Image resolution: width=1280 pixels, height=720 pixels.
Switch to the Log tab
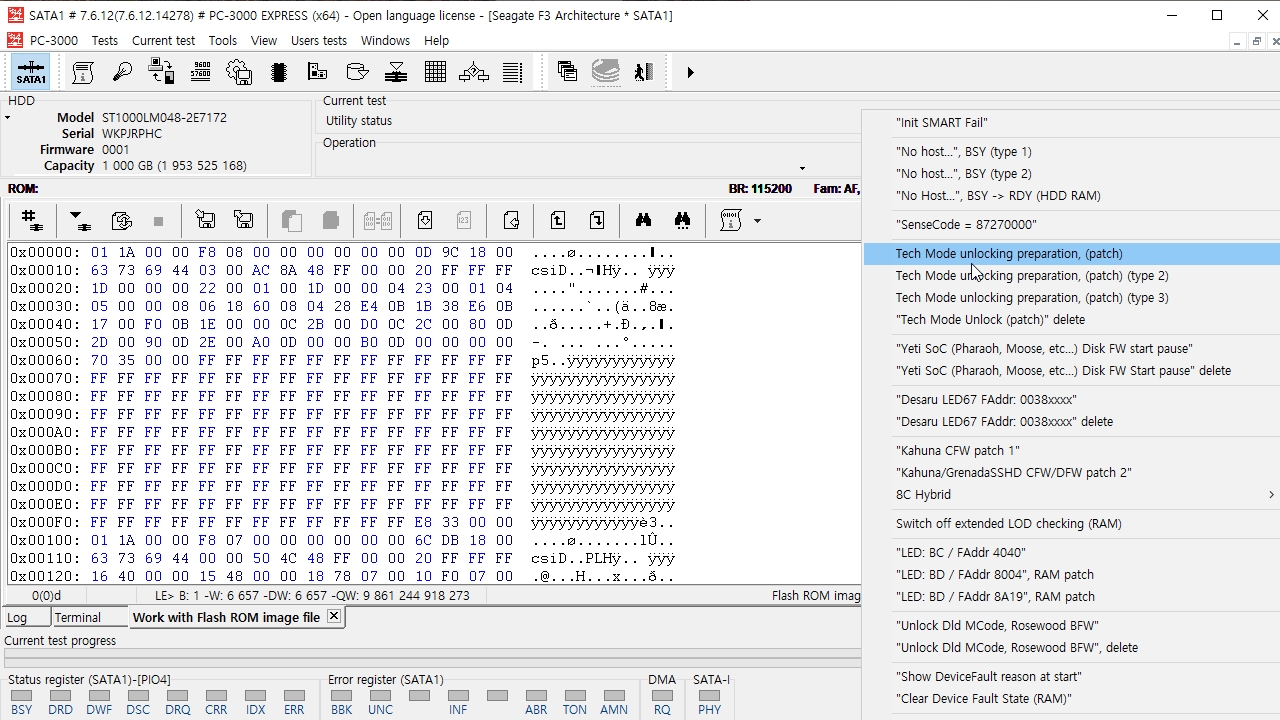click(17, 617)
